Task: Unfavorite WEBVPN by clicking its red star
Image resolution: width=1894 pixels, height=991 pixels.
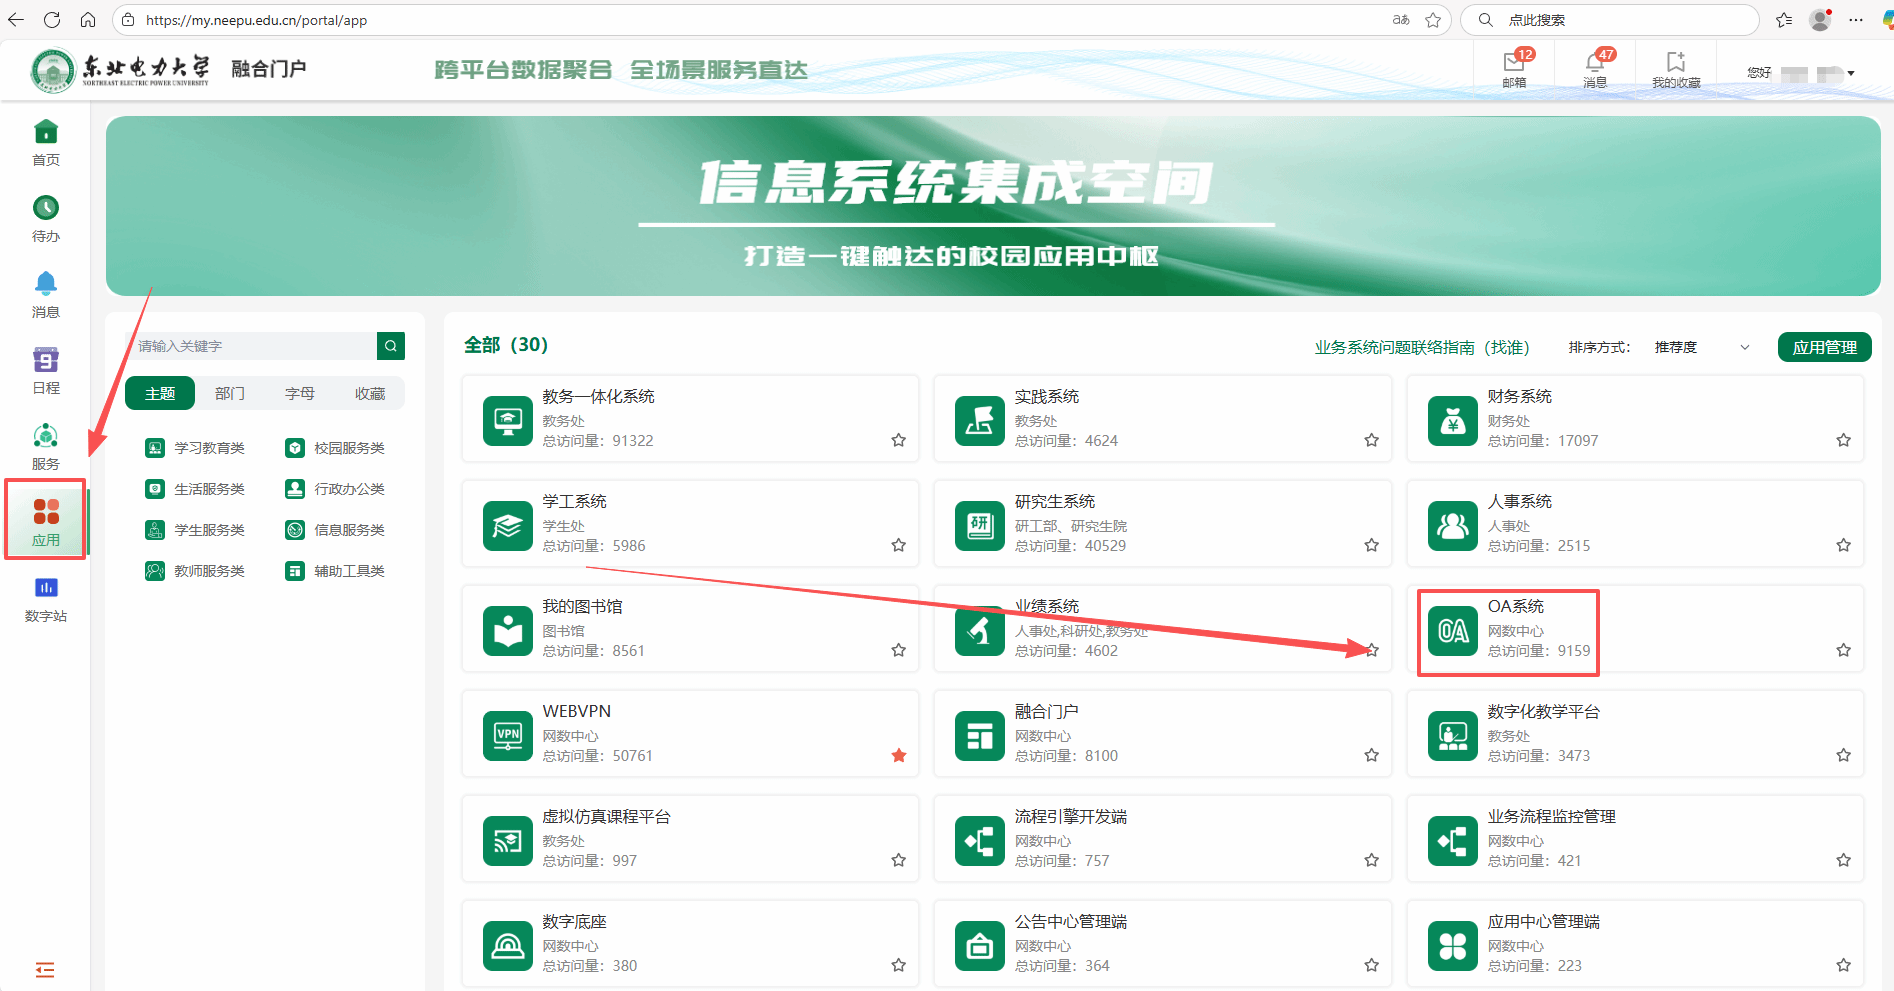Action: tap(899, 755)
